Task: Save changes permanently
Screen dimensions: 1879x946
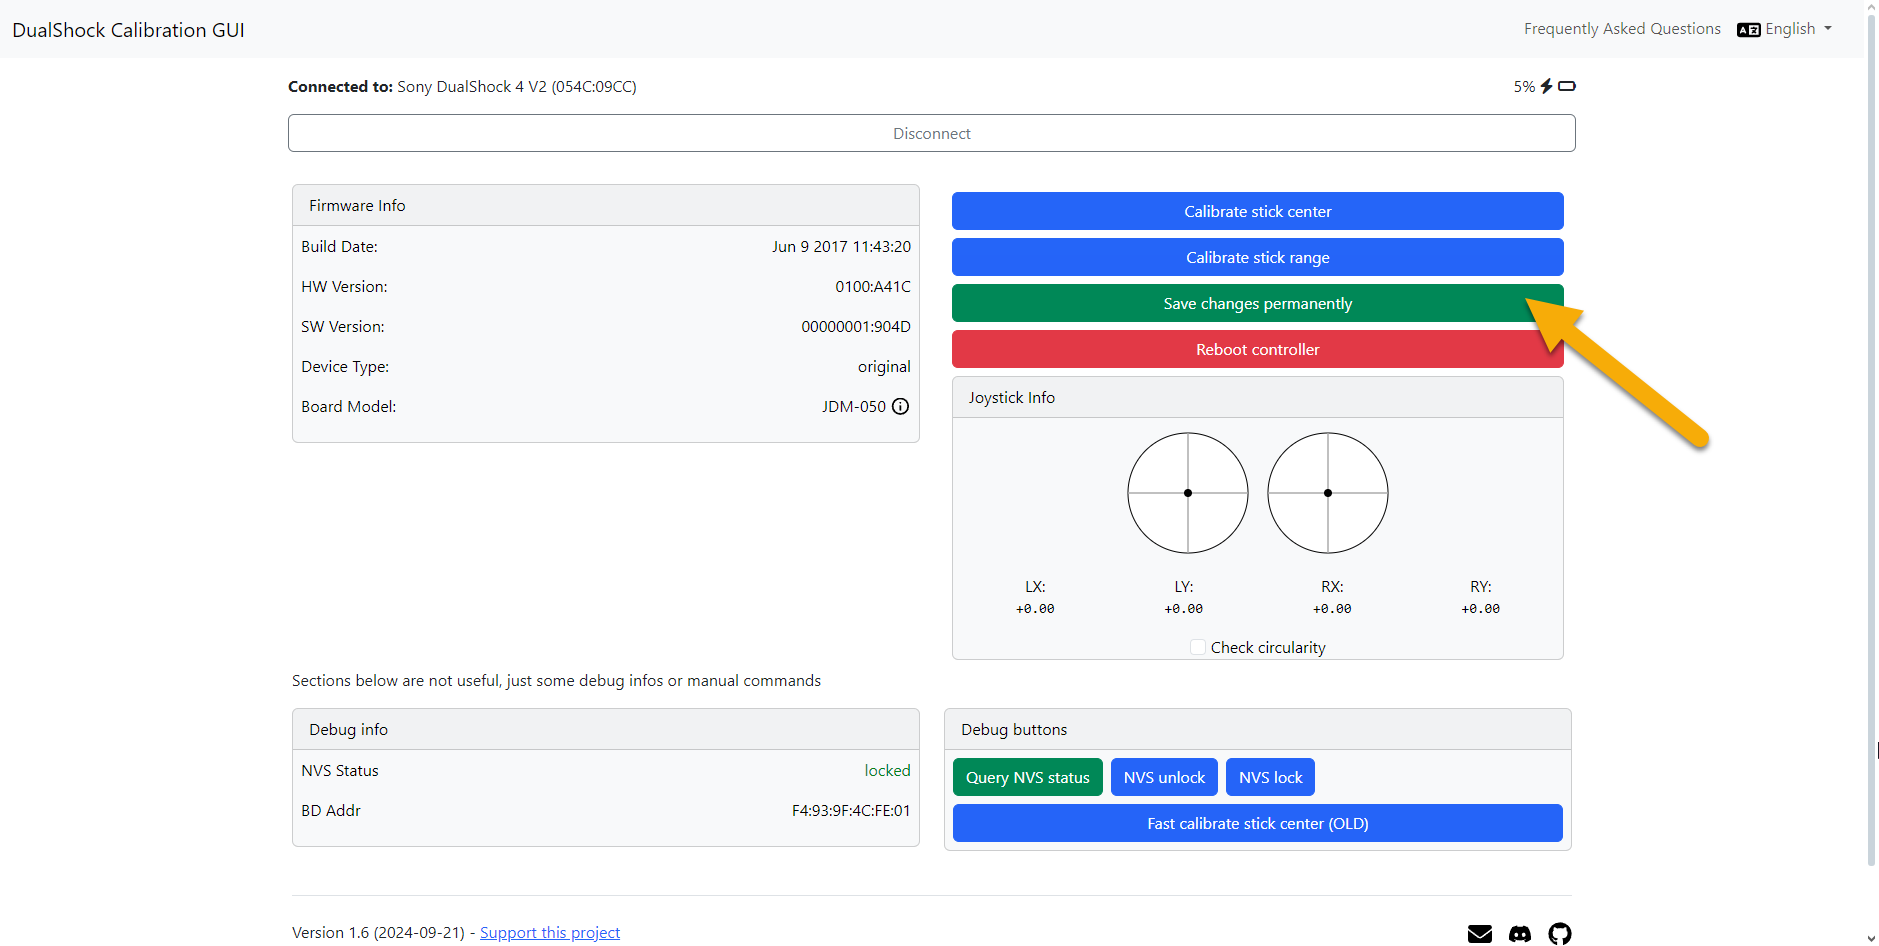Action: (x=1257, y=303)
